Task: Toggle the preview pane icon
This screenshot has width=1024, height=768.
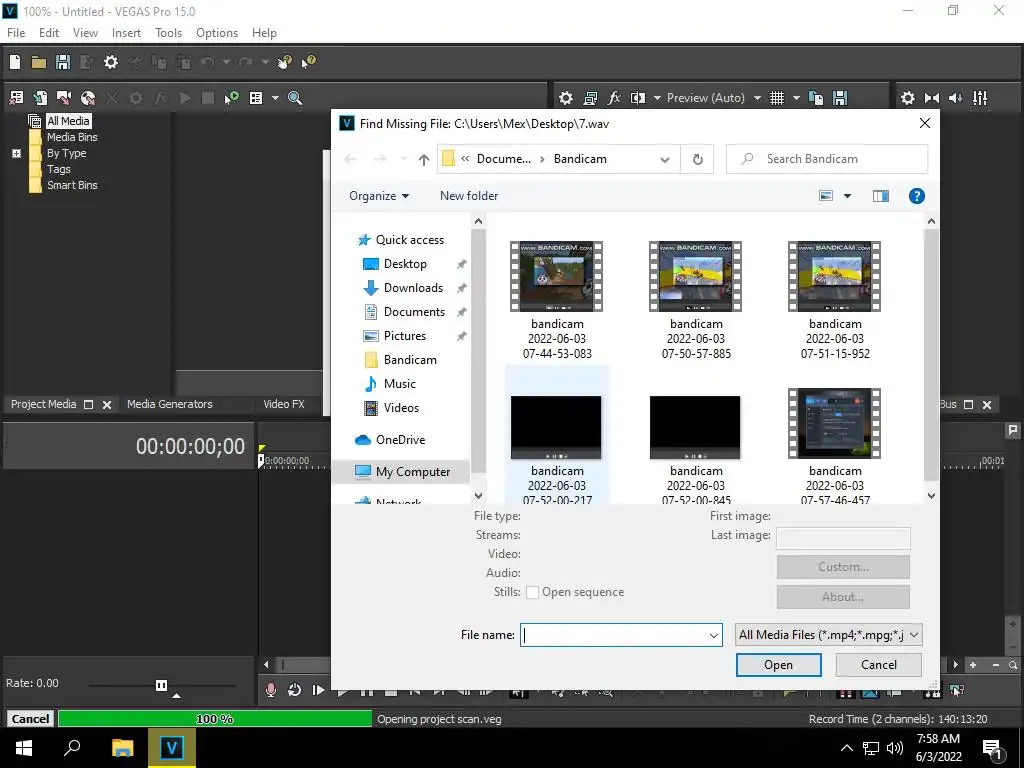Action: point(880,196)
